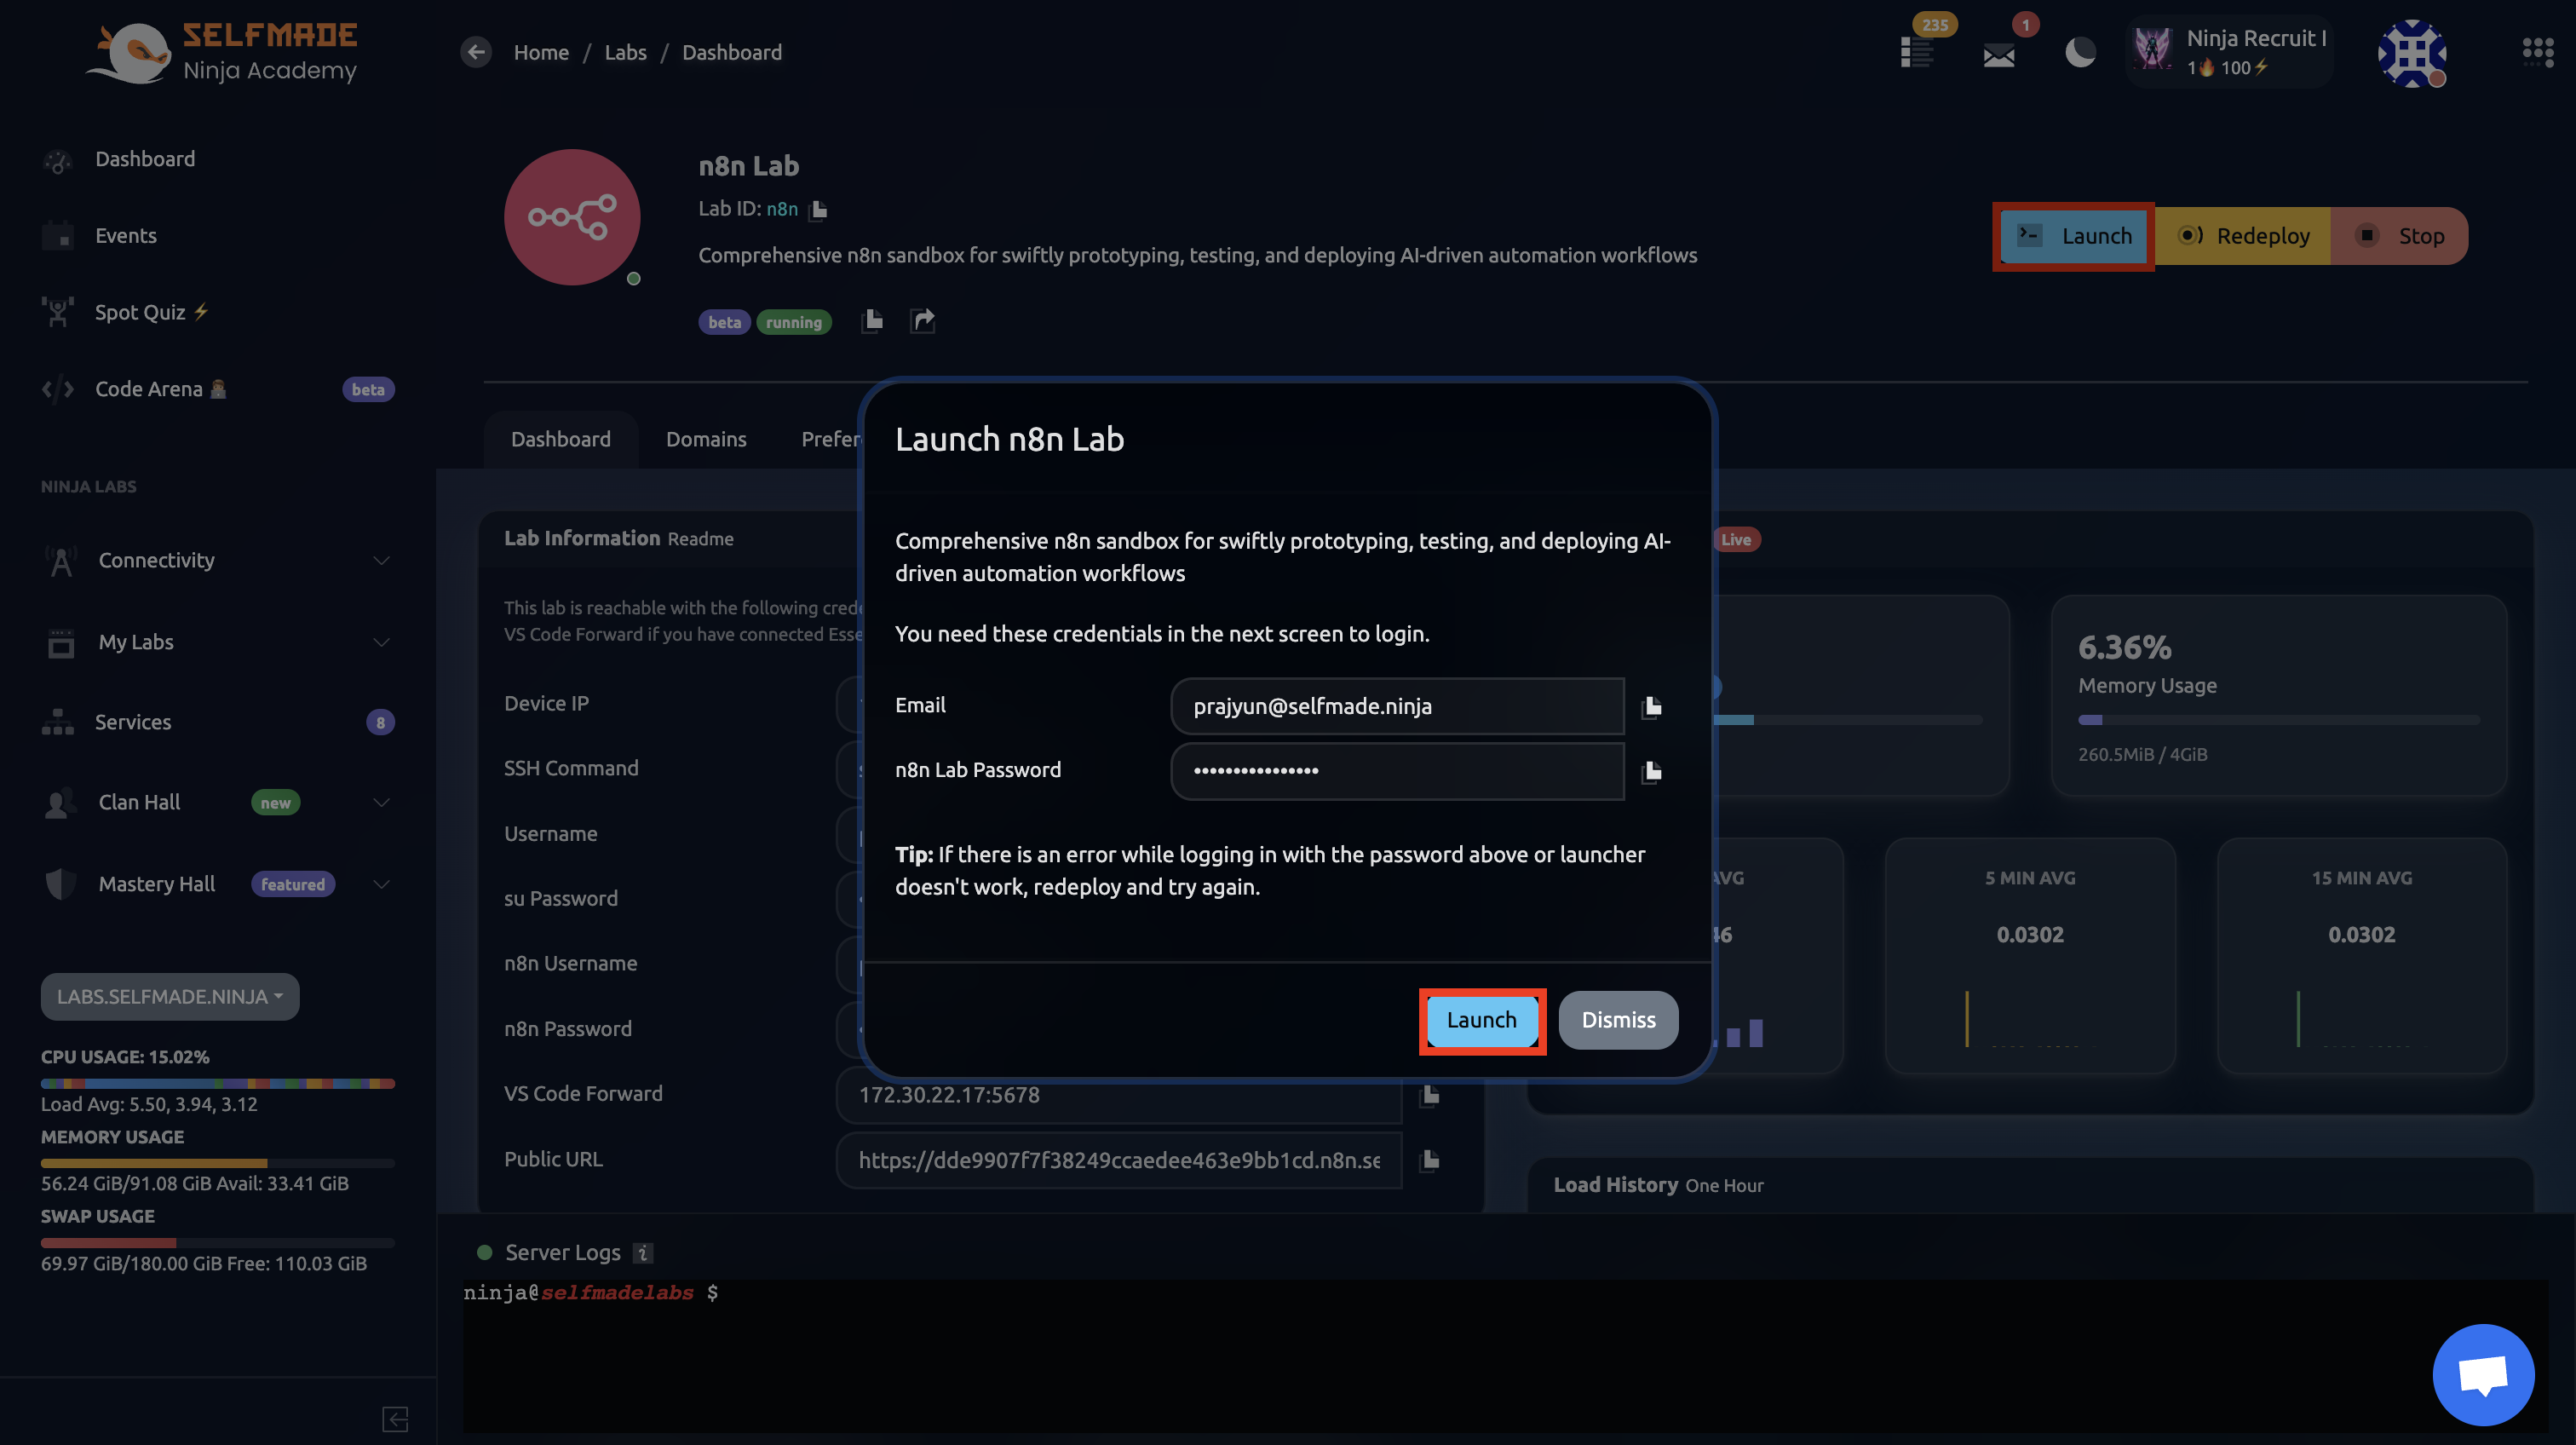Click the beta tag under the lab title
The image size is (2576, 1445).
(724, 322)
